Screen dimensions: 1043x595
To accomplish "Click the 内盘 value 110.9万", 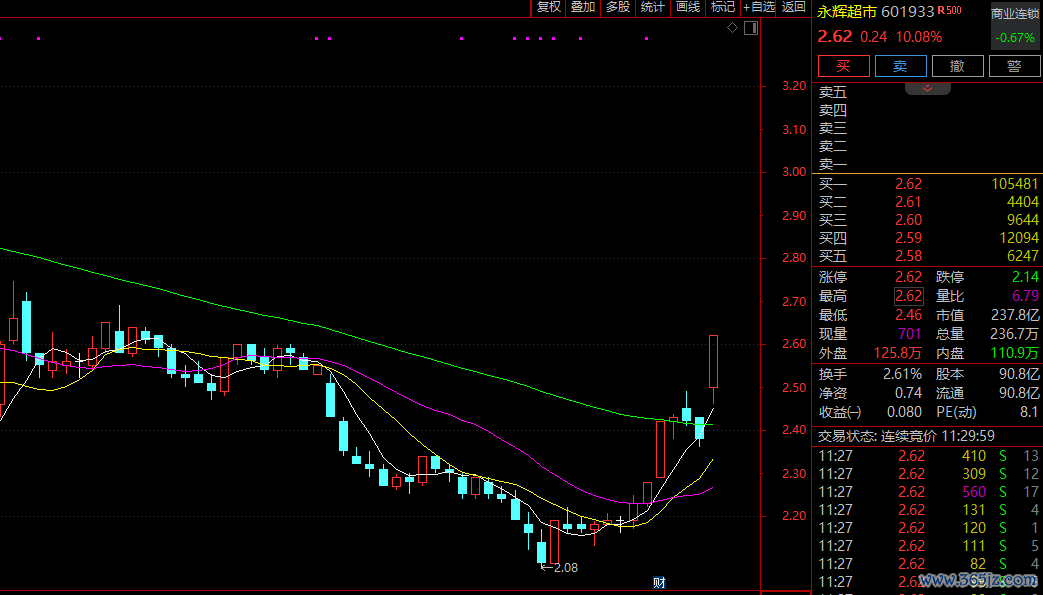I will [1014, 353].
